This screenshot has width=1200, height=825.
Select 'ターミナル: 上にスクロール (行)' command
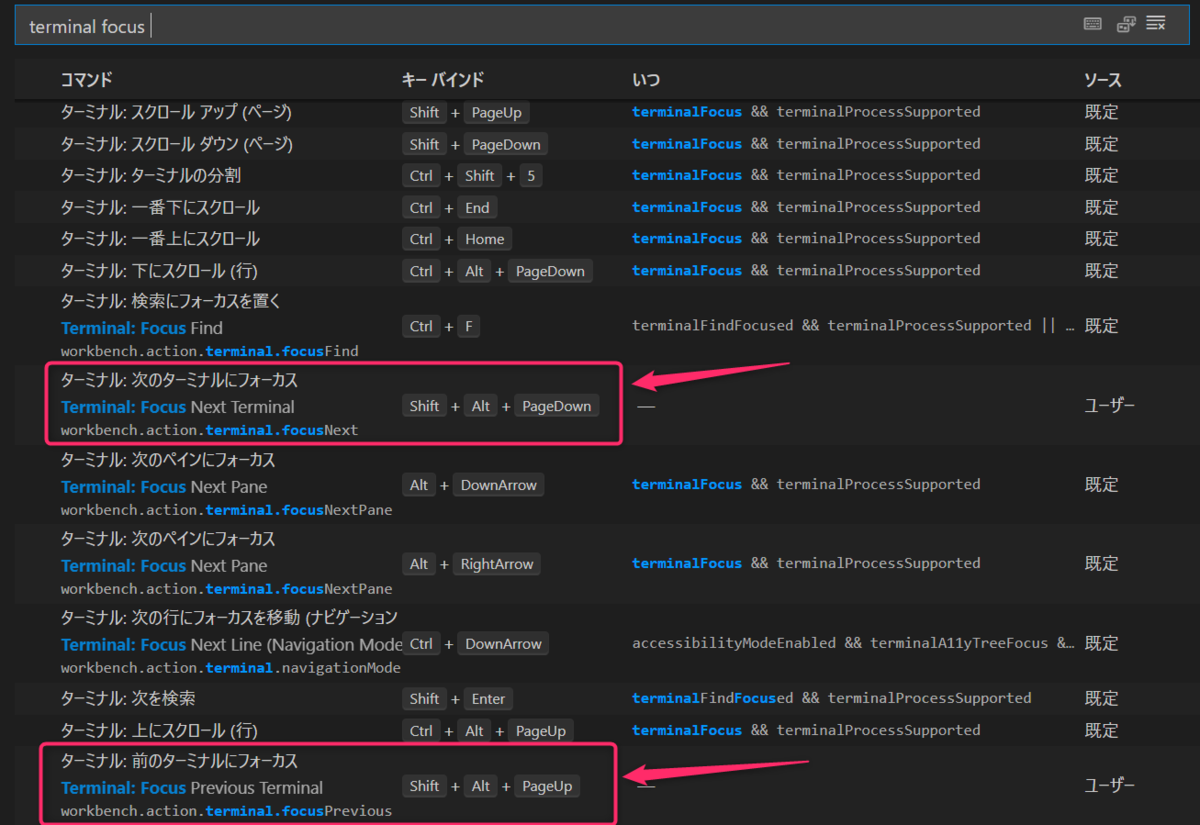point(160,730)
